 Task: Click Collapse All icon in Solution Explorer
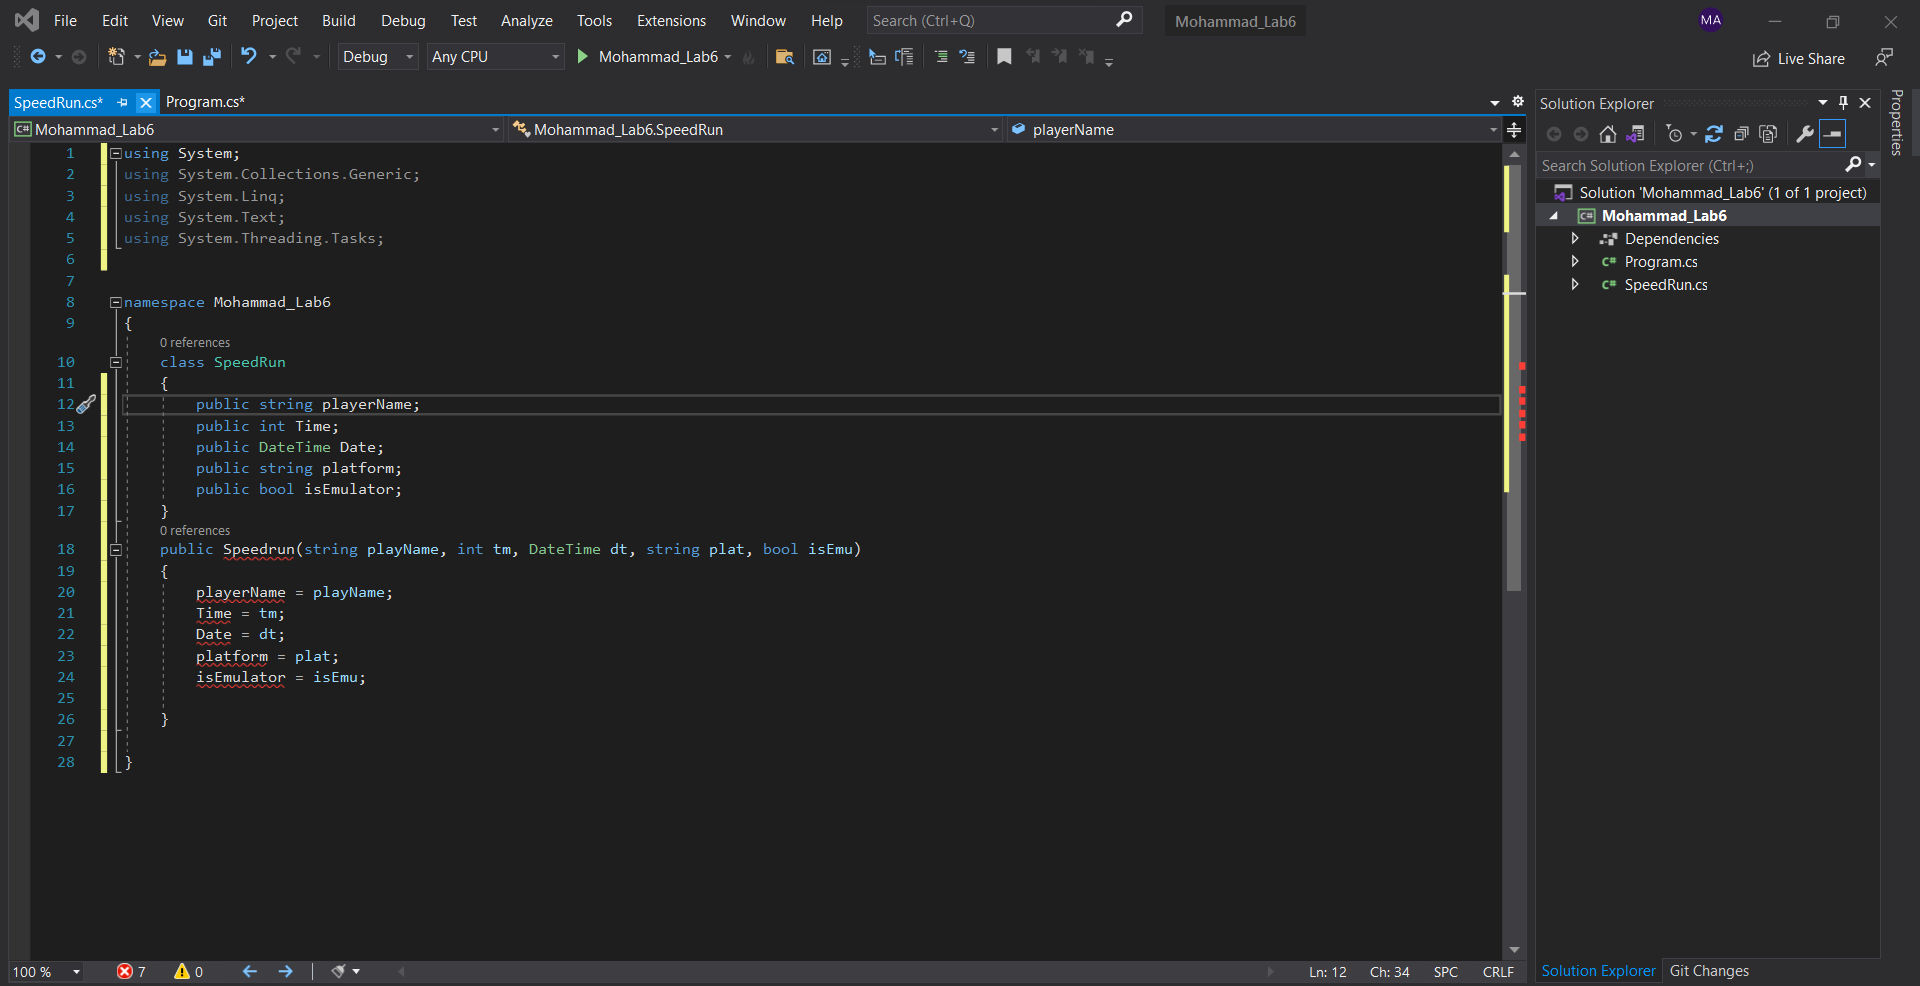pos(1741,134)
